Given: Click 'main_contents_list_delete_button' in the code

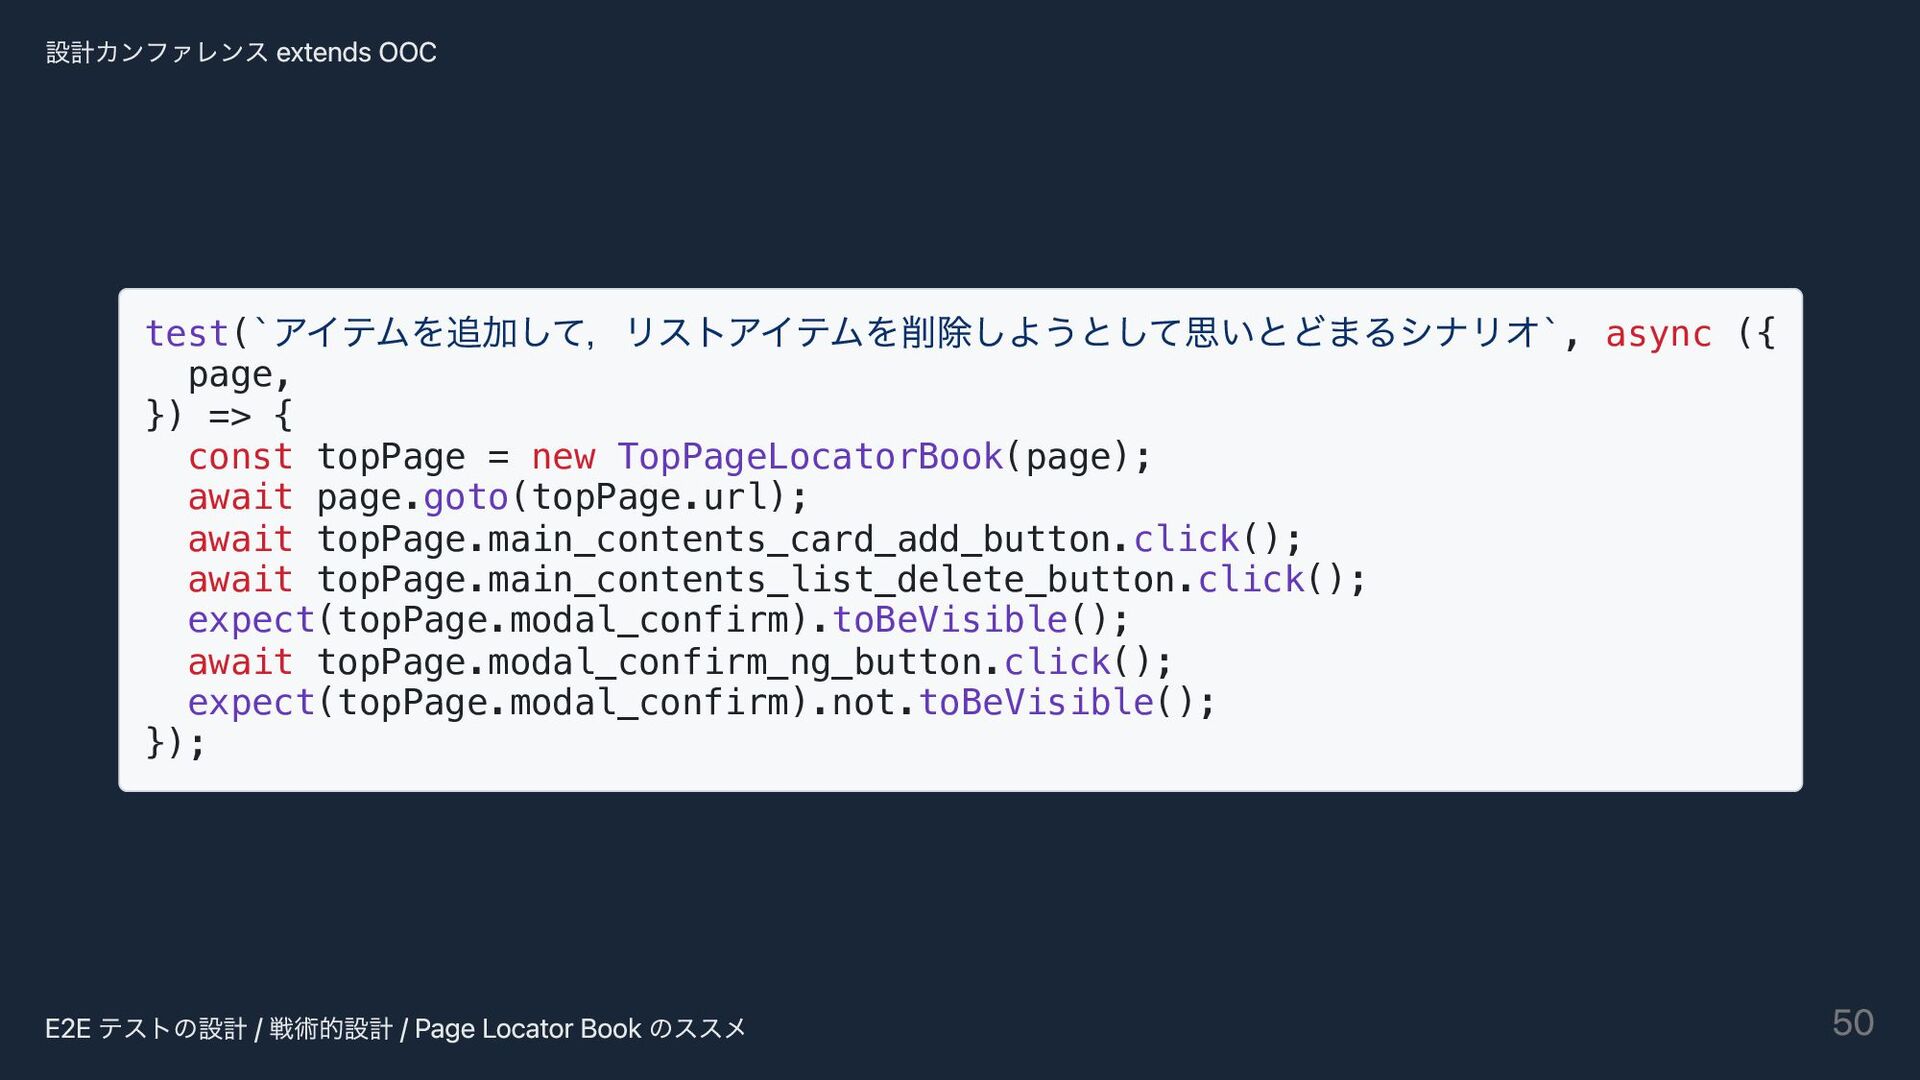Looking at the screenshot, I should click(830, 580).
